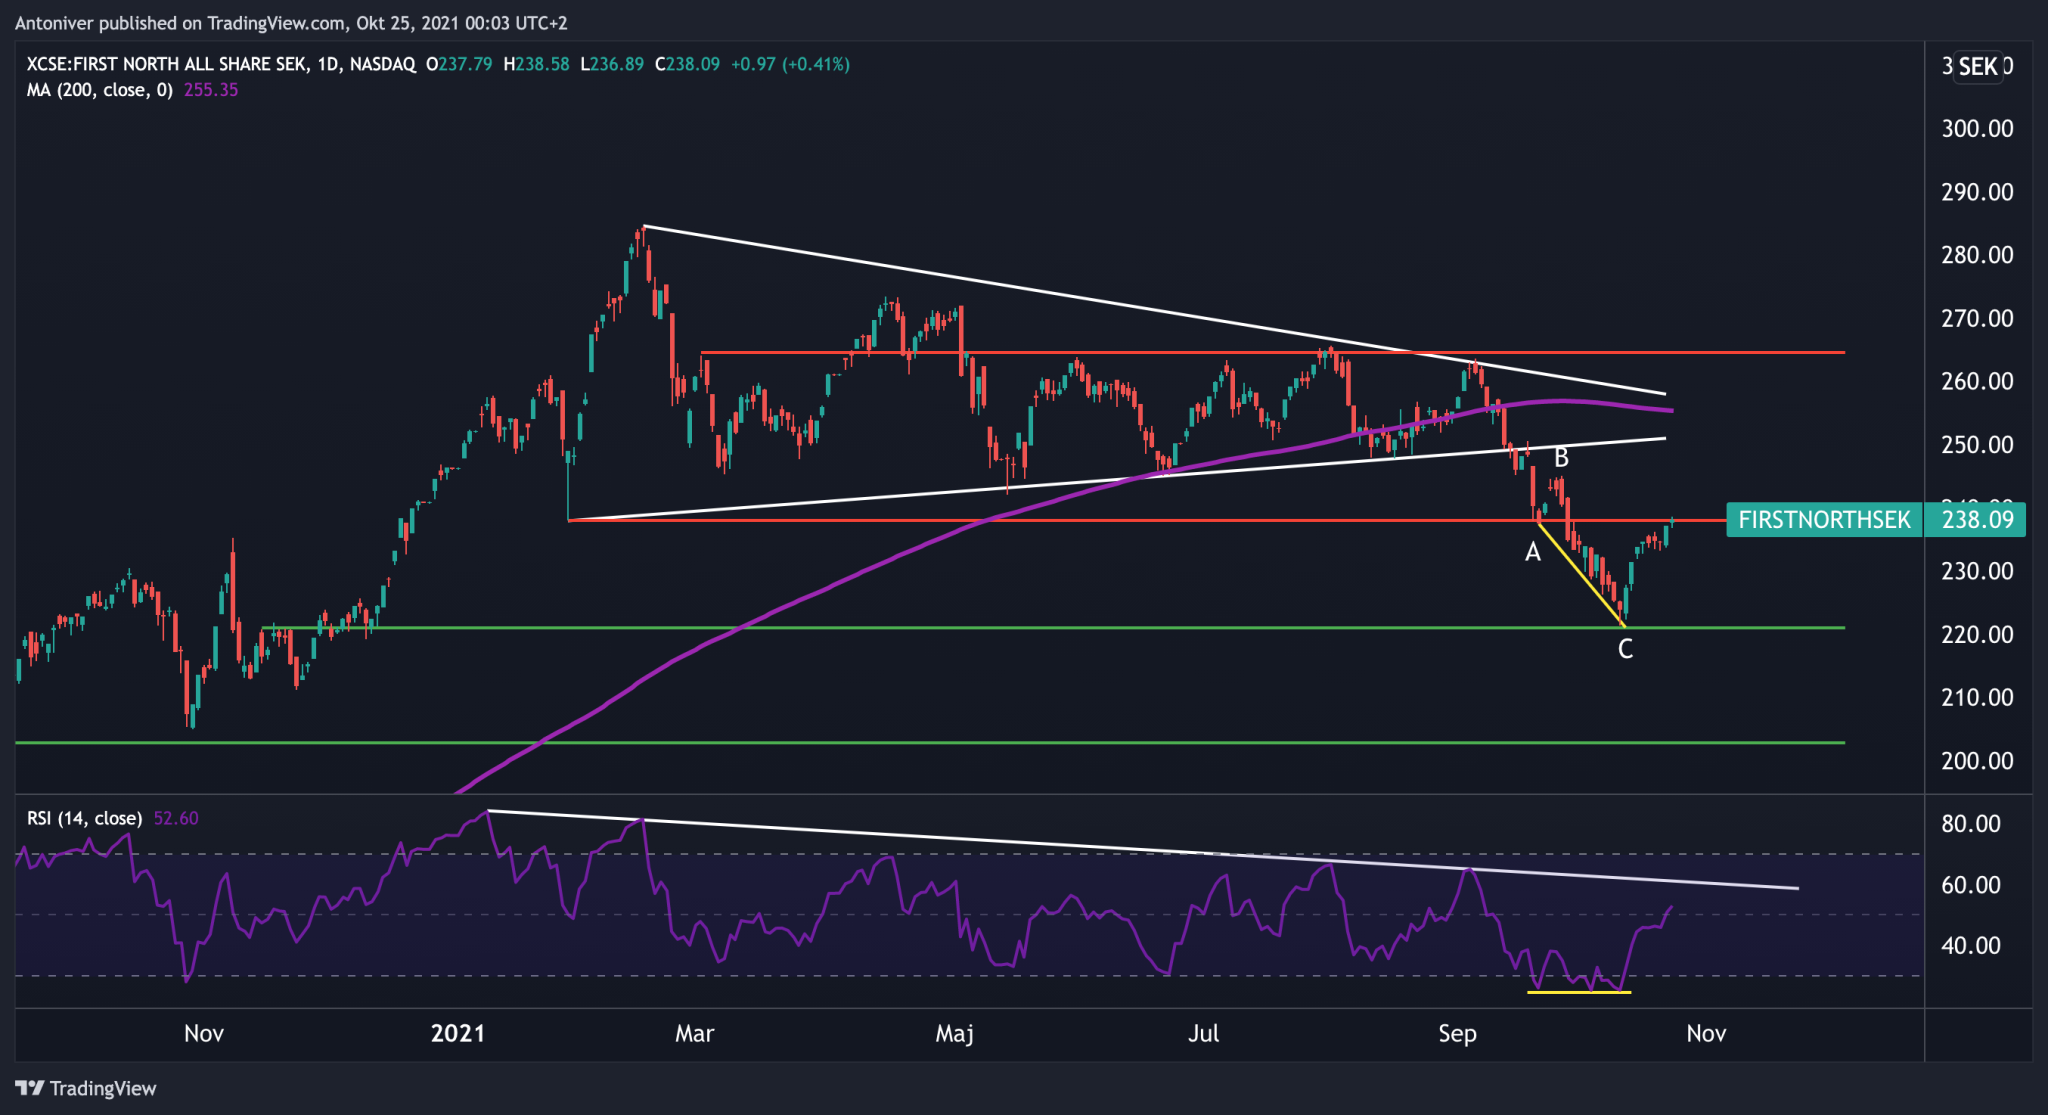Screen dimensions: 2048x1115
Task: Open the SEK currency selector
Action: (x=1977, y=67)
